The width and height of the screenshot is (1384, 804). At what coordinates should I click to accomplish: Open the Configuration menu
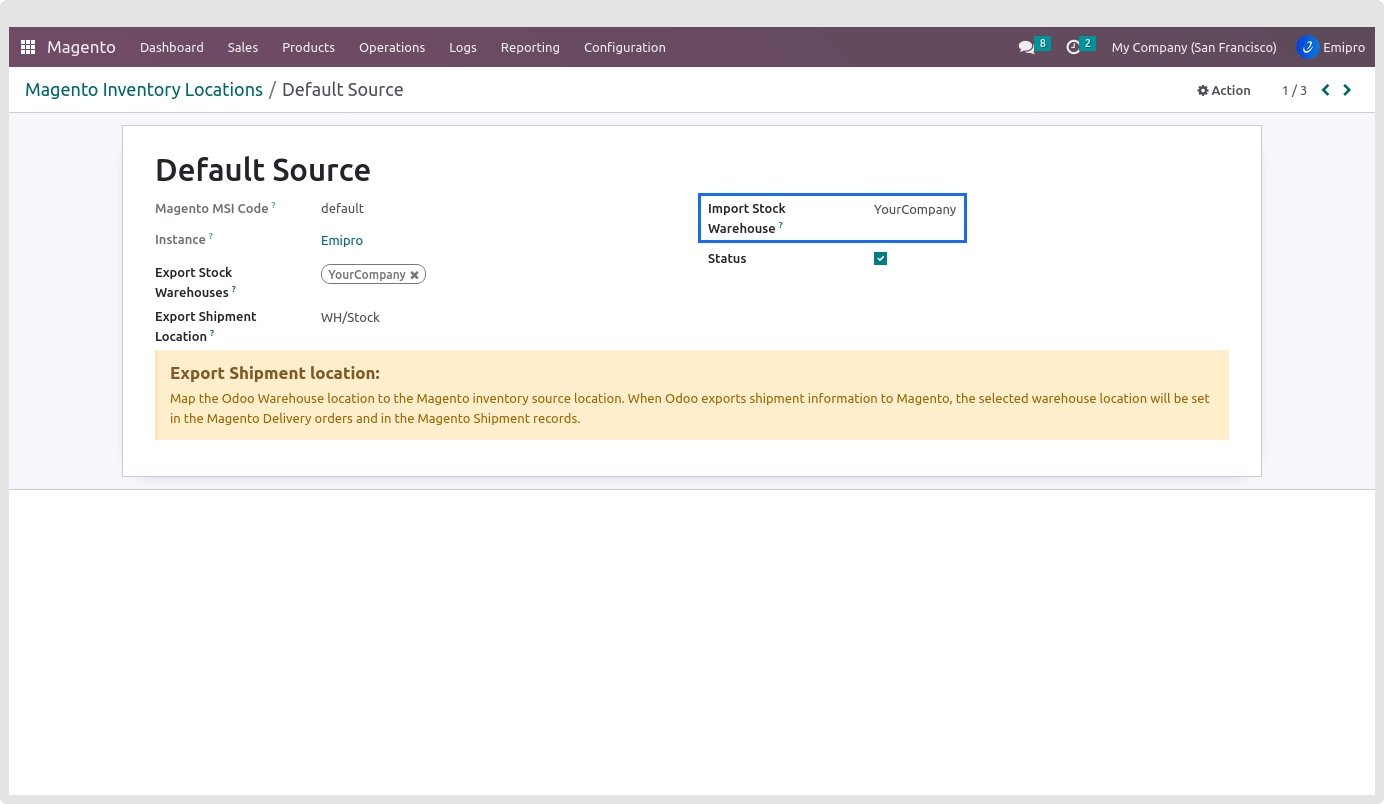pyautogui.click(x=624, y=47)
